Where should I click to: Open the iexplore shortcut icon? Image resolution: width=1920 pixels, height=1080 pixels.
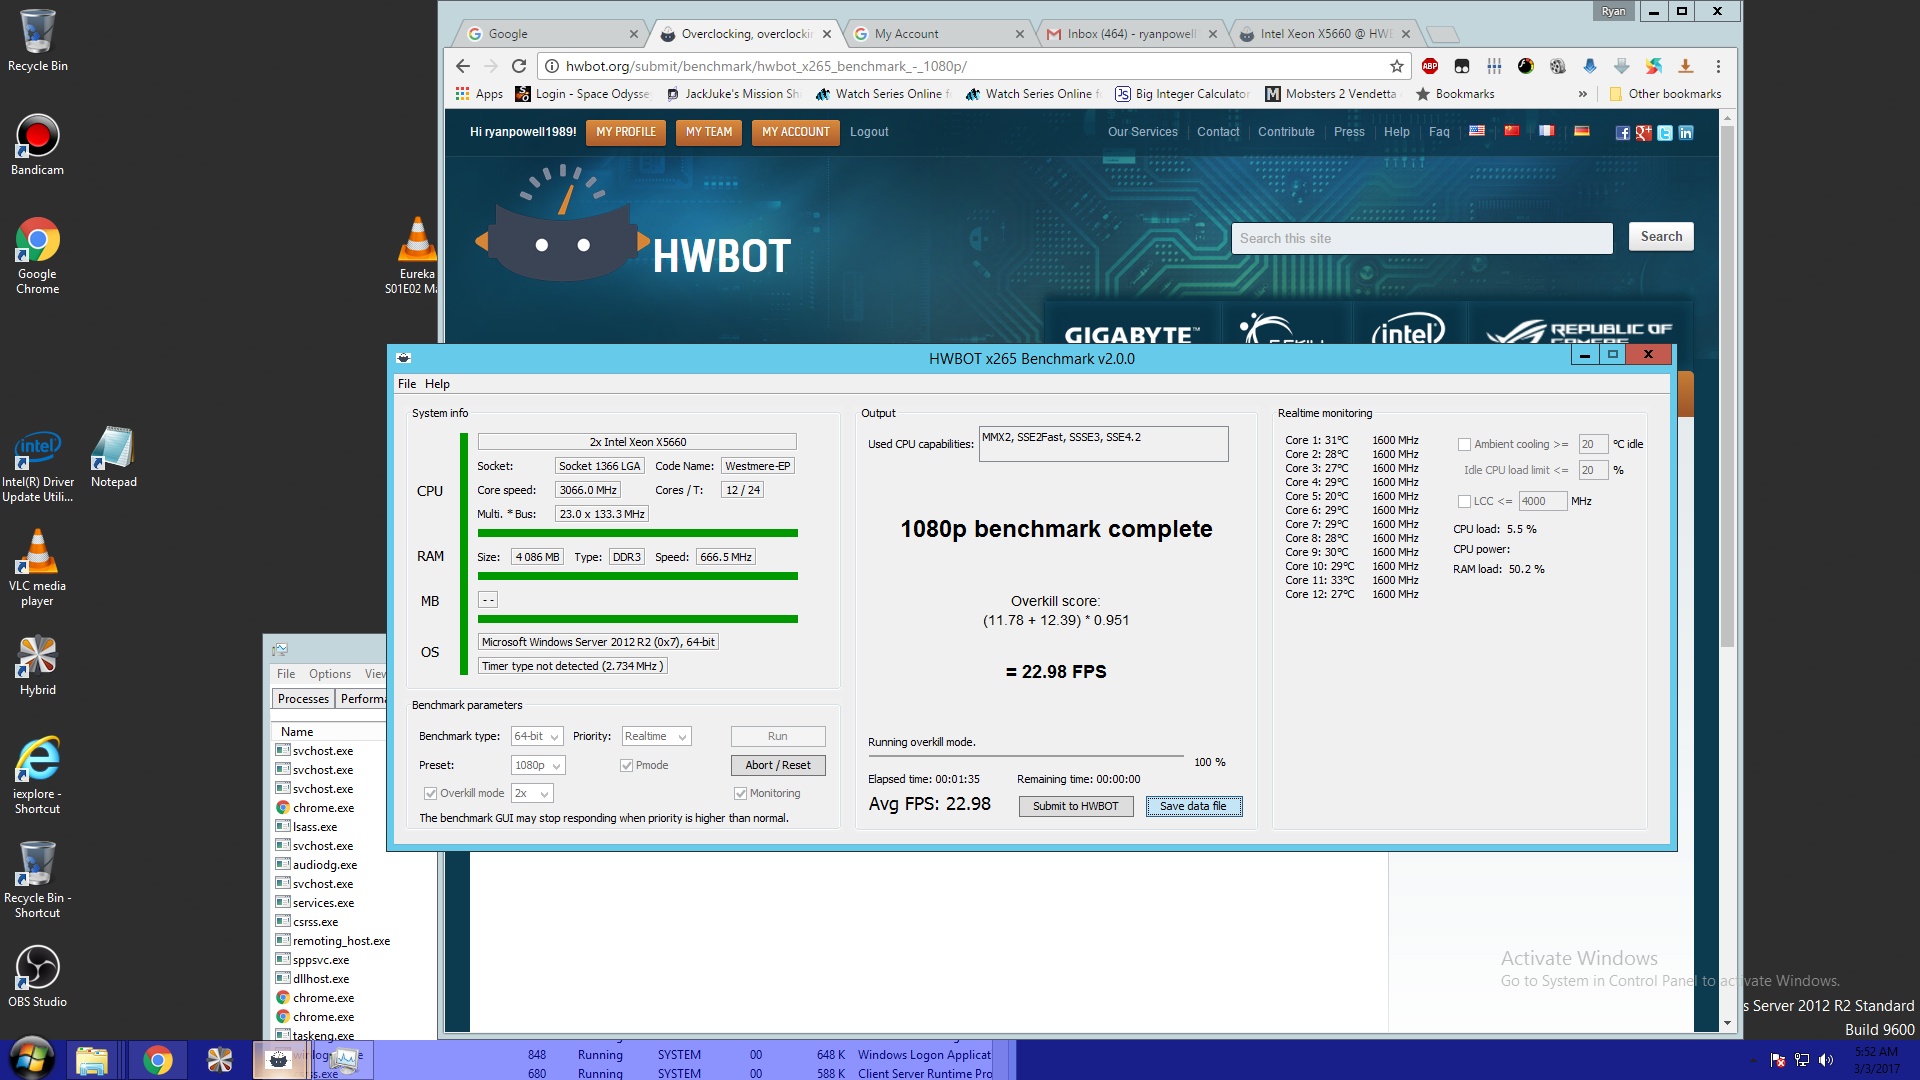37,776
